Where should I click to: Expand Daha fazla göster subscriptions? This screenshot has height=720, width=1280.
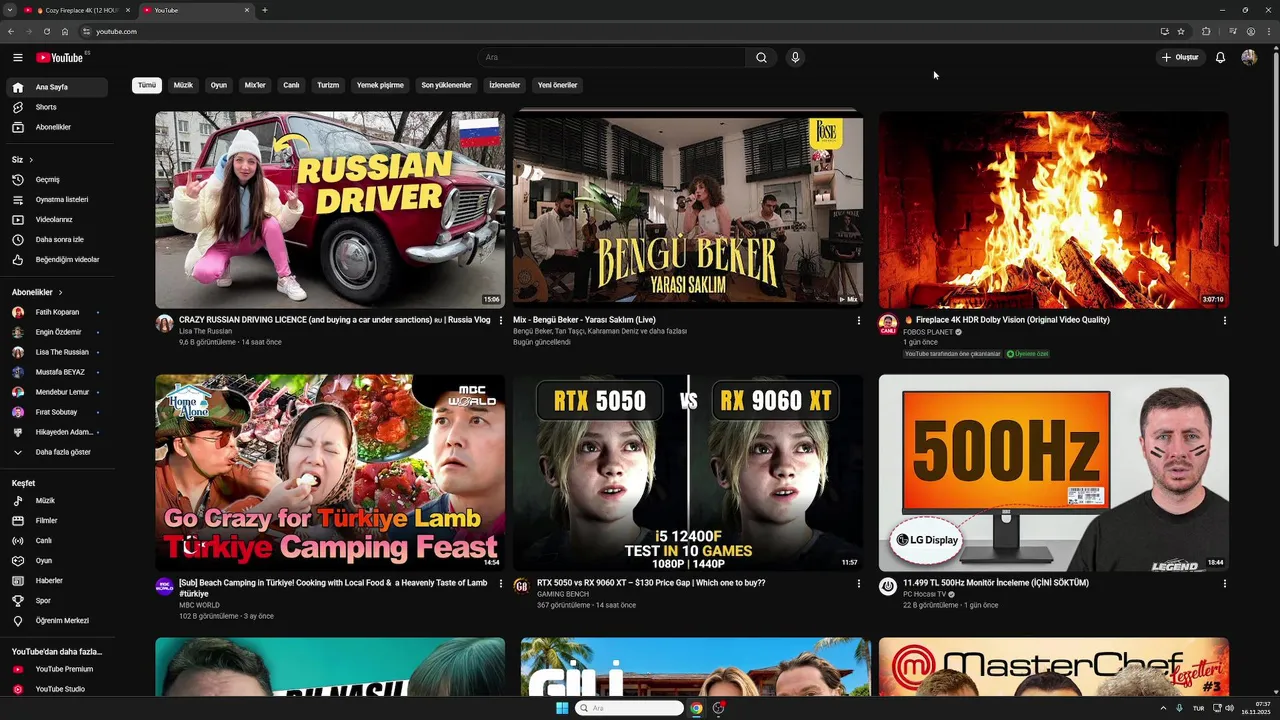coord(56,452)
